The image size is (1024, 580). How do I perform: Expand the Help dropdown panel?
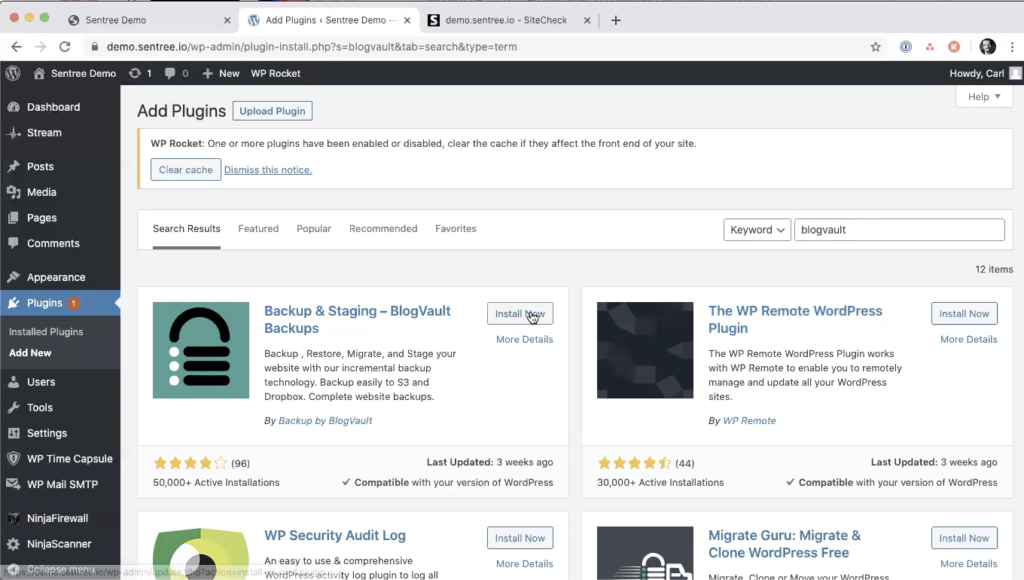coord(983,96)
